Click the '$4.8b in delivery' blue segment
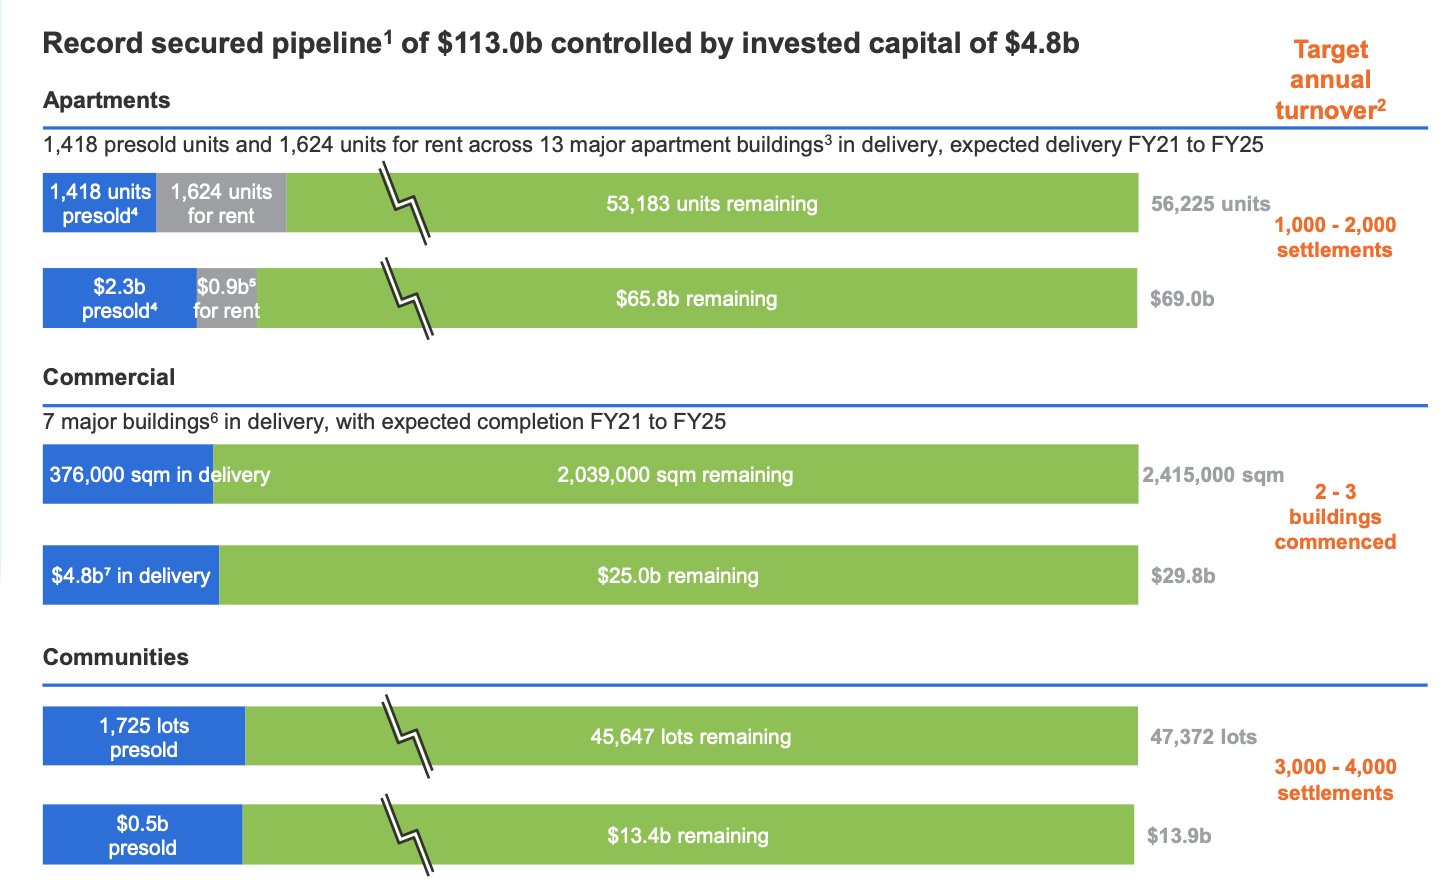The image size is (1454, 892). (x=130, y=575)
